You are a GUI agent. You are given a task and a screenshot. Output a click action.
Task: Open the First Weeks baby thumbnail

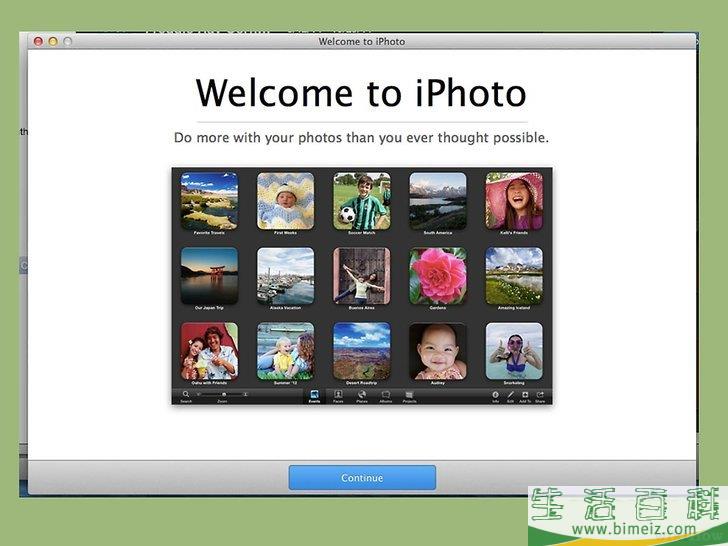click(x=286, y=201)
